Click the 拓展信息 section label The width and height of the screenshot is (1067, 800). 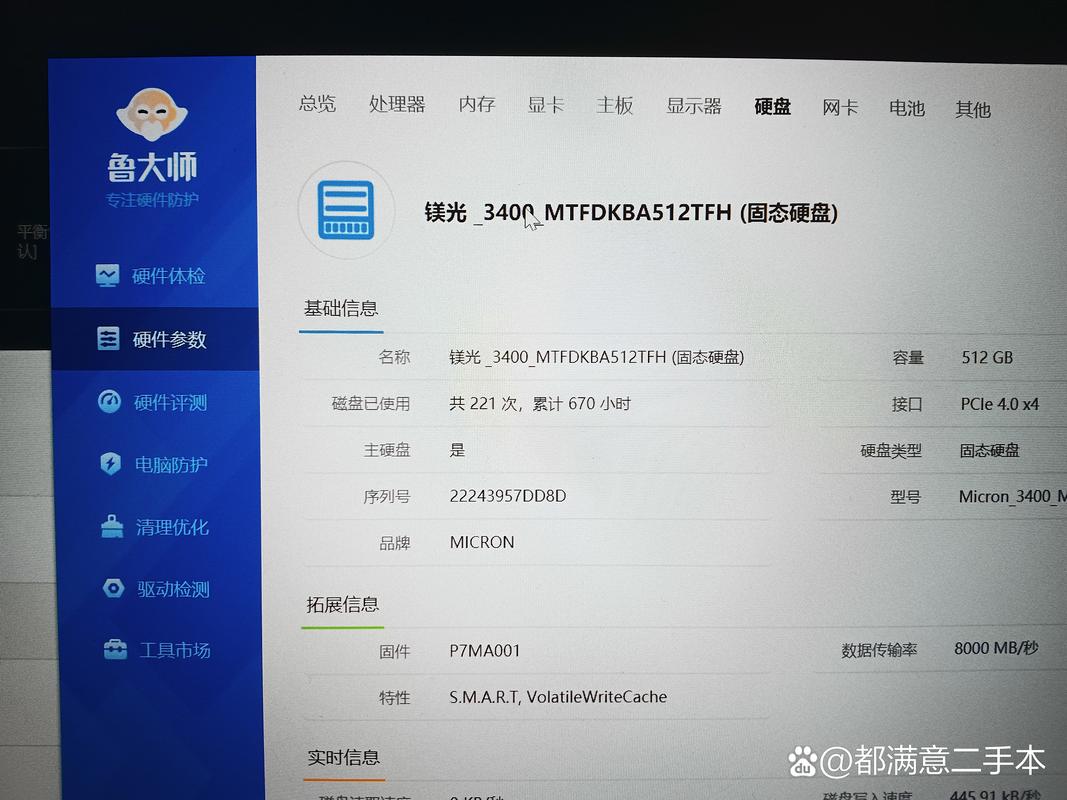point(341,604)
